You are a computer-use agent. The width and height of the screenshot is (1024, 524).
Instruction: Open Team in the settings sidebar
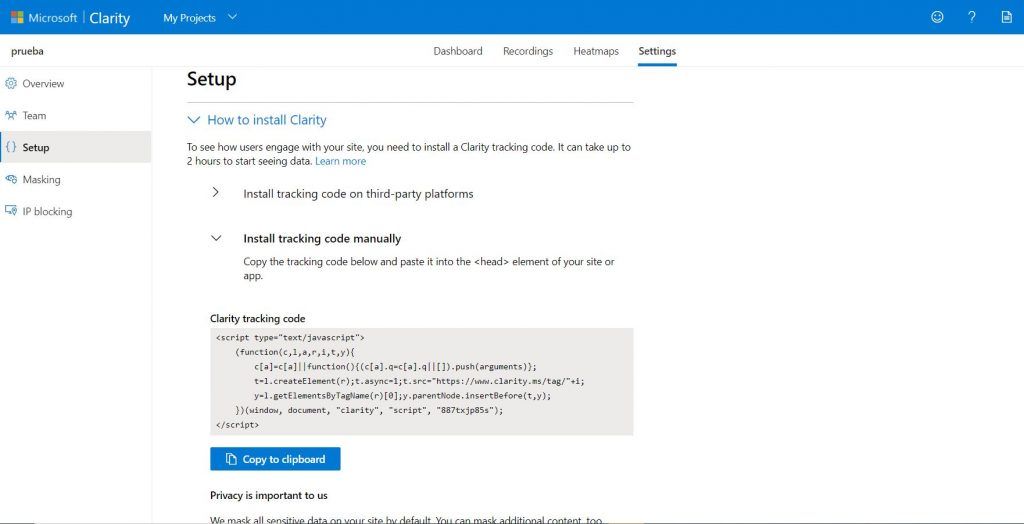tap(76, 116)
